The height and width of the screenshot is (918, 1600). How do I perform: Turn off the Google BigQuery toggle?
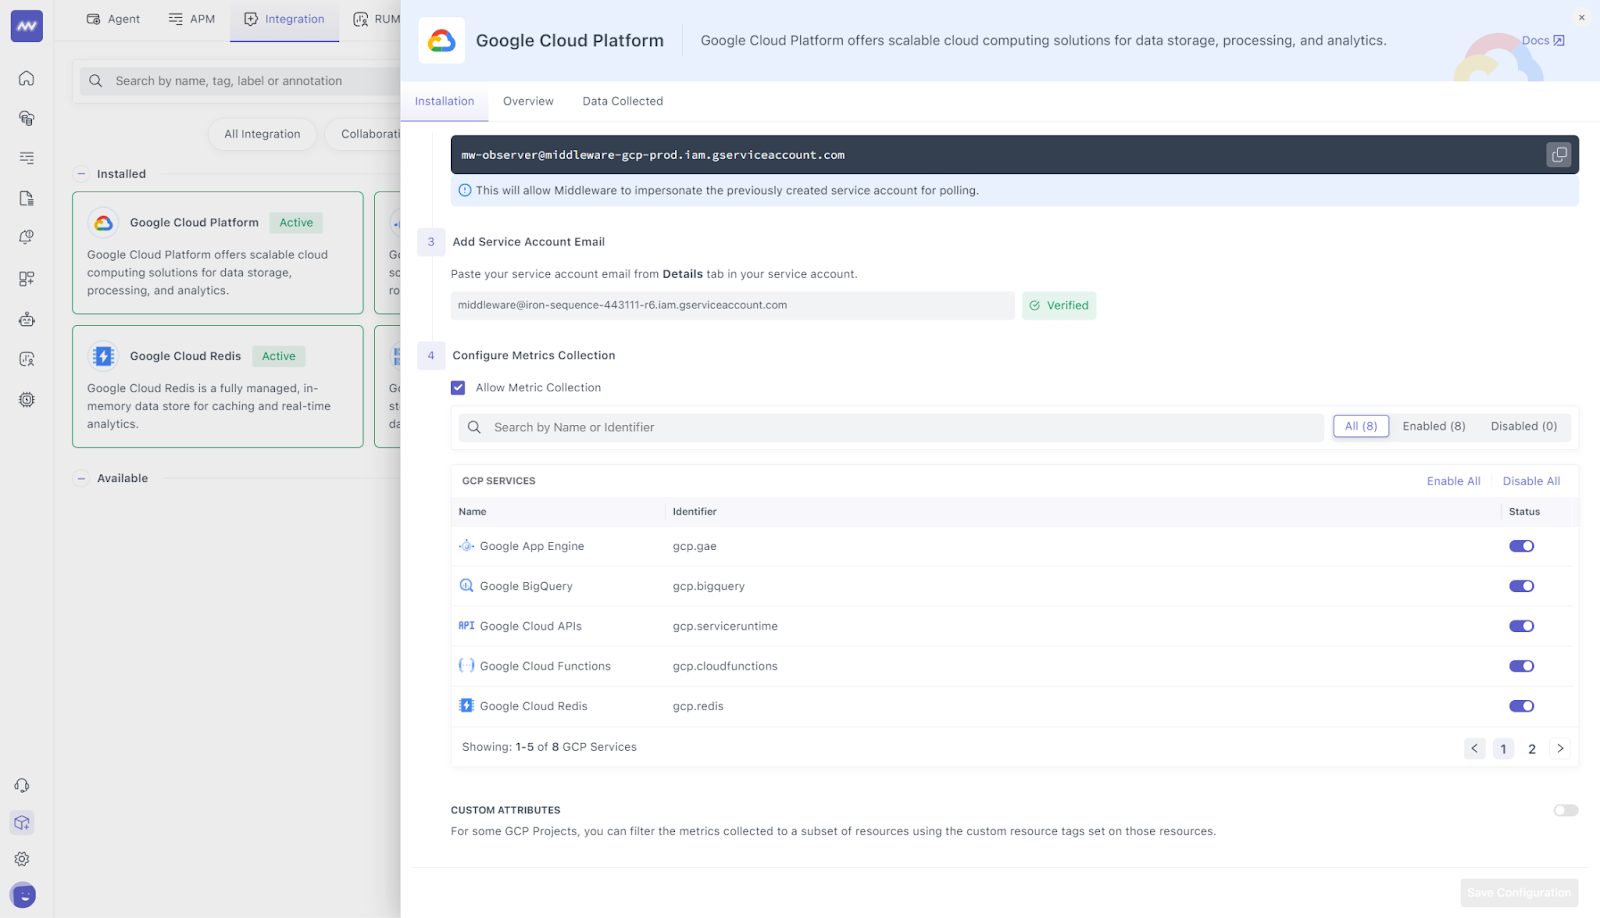point(1521,586)
